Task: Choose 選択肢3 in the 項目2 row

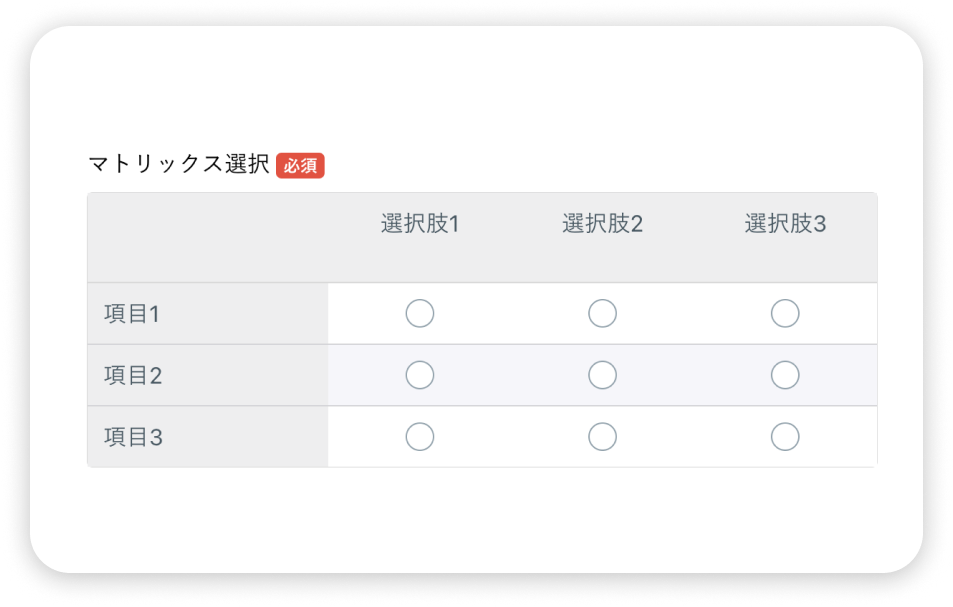Action: click(785, 375)
